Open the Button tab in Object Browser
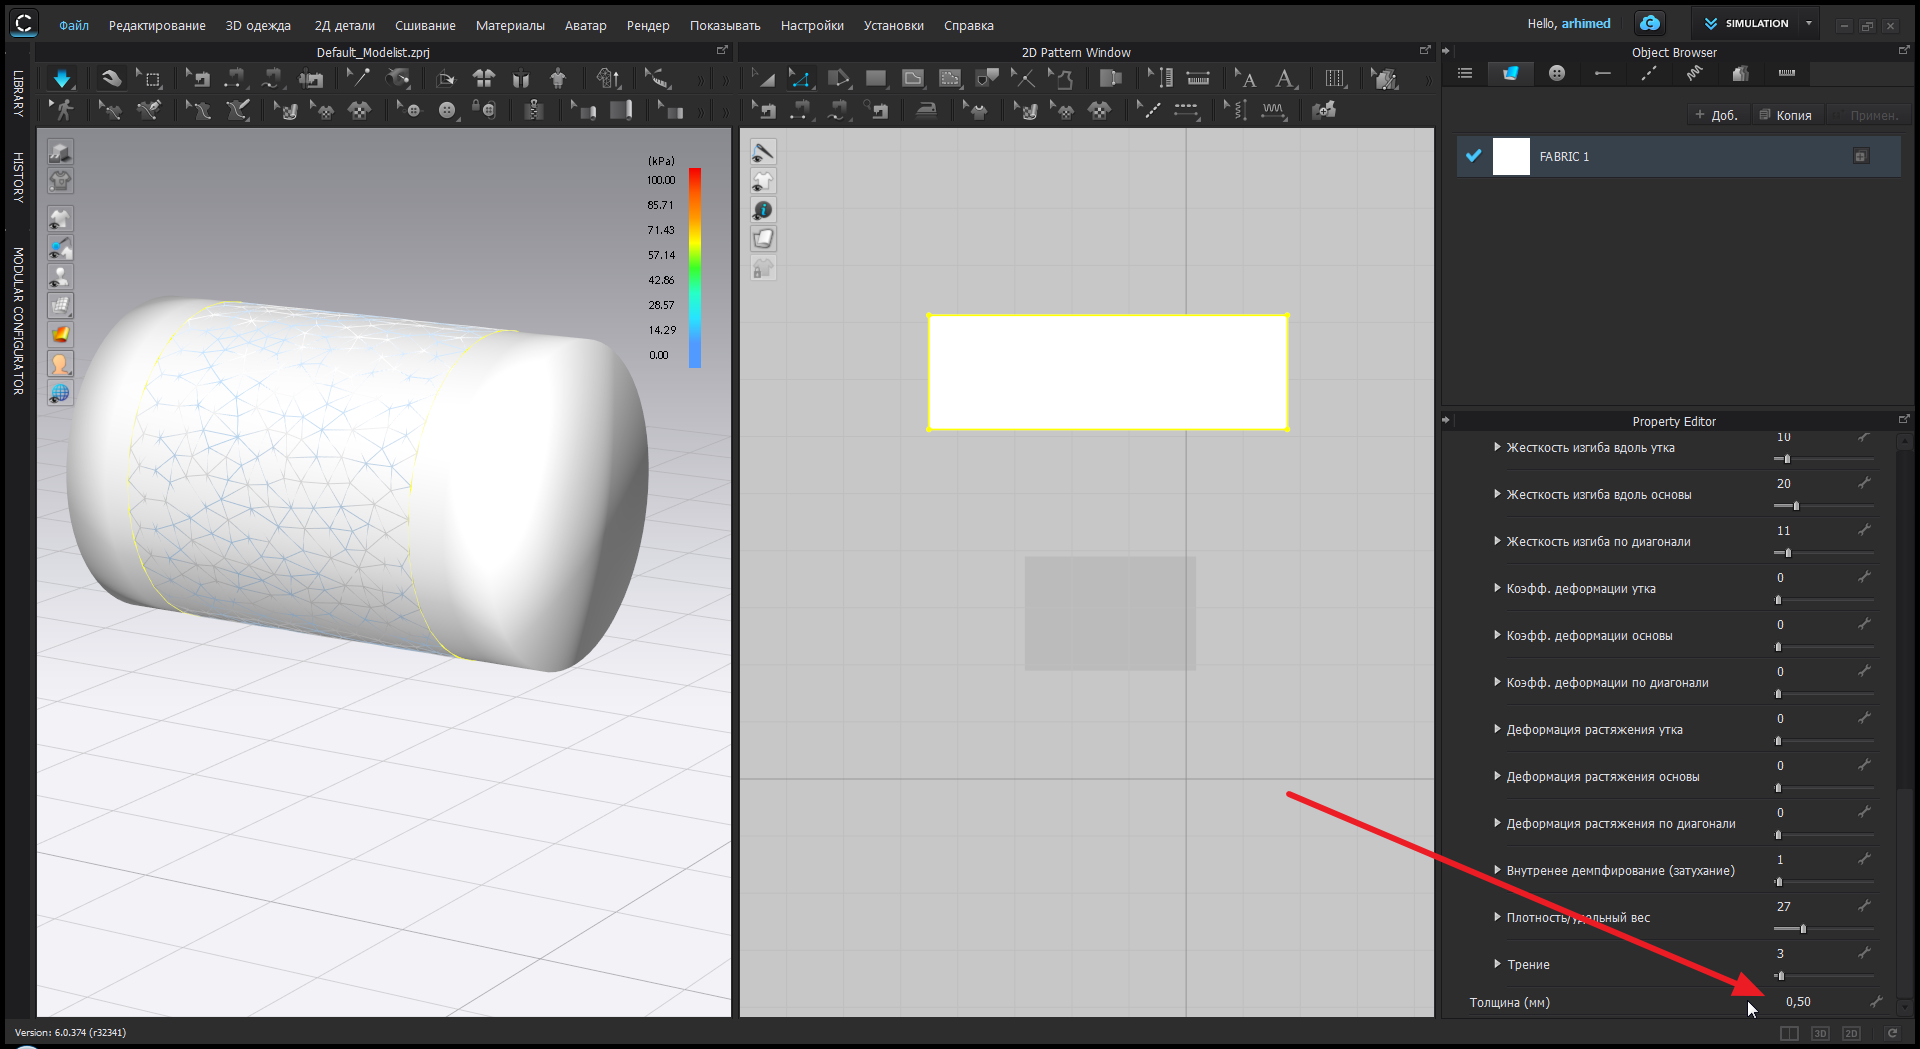1920x1049 pixels. (1557, 73)
